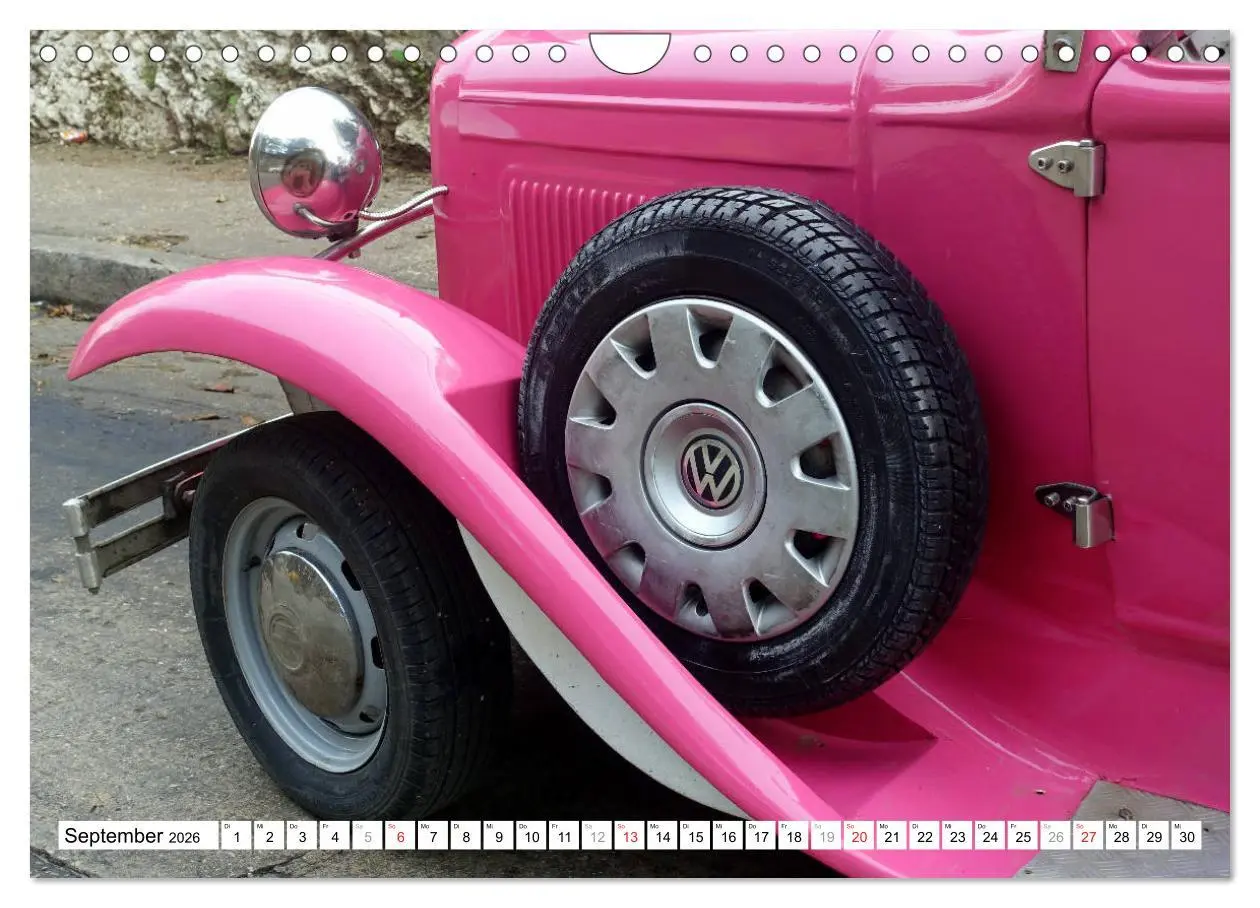1260x908 pixels.
Task: Select red Sunday date 6
Action: [x=400, y=836]
